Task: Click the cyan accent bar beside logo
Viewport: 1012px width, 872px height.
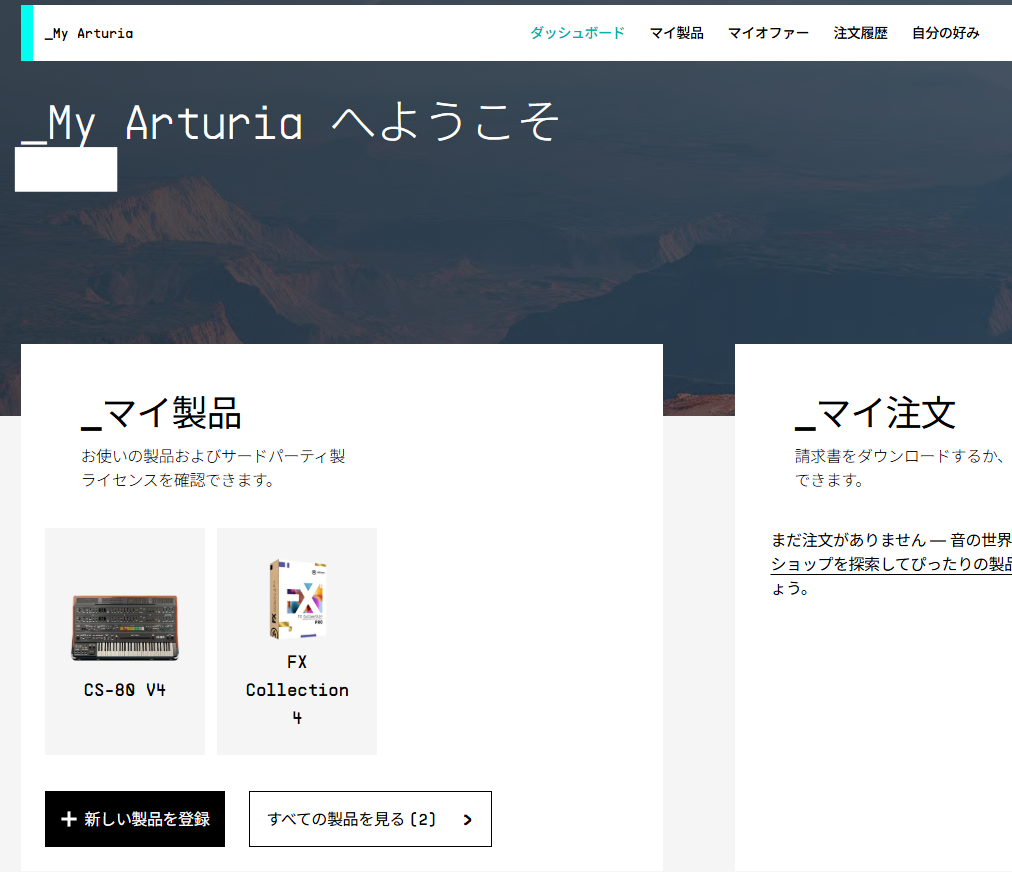Action: point(27,33)
